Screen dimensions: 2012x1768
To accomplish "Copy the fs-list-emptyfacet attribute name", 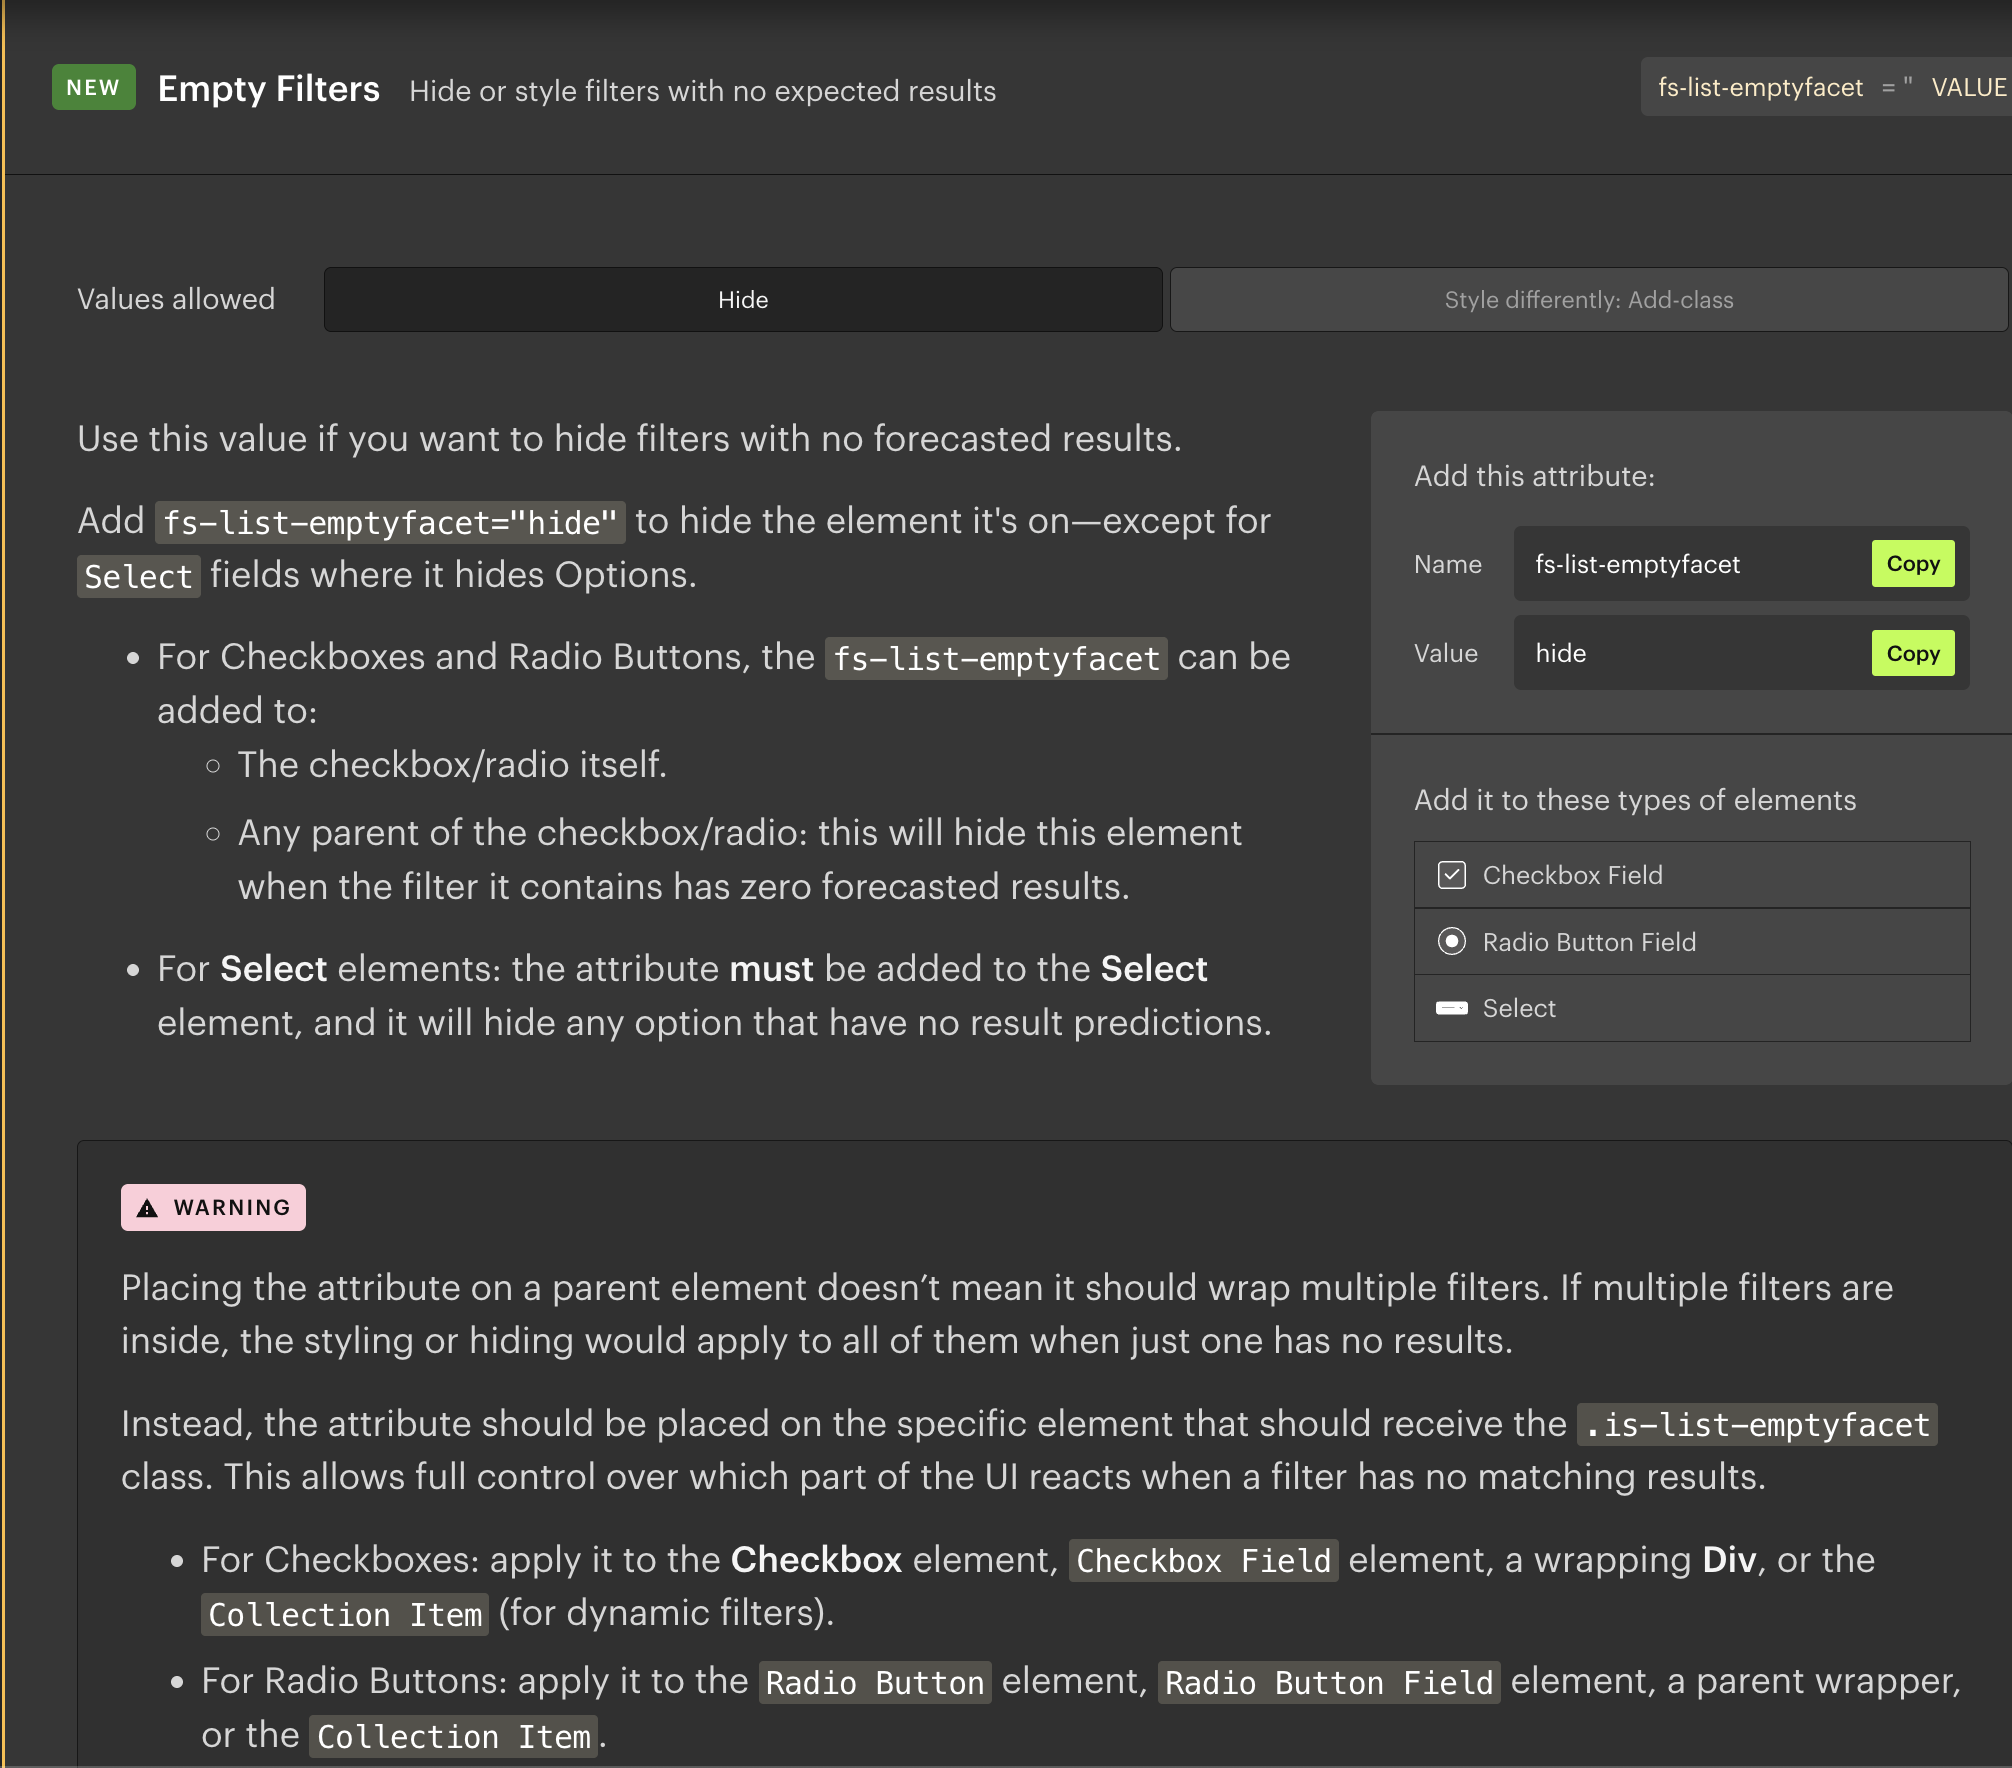I will (1912, 564).
